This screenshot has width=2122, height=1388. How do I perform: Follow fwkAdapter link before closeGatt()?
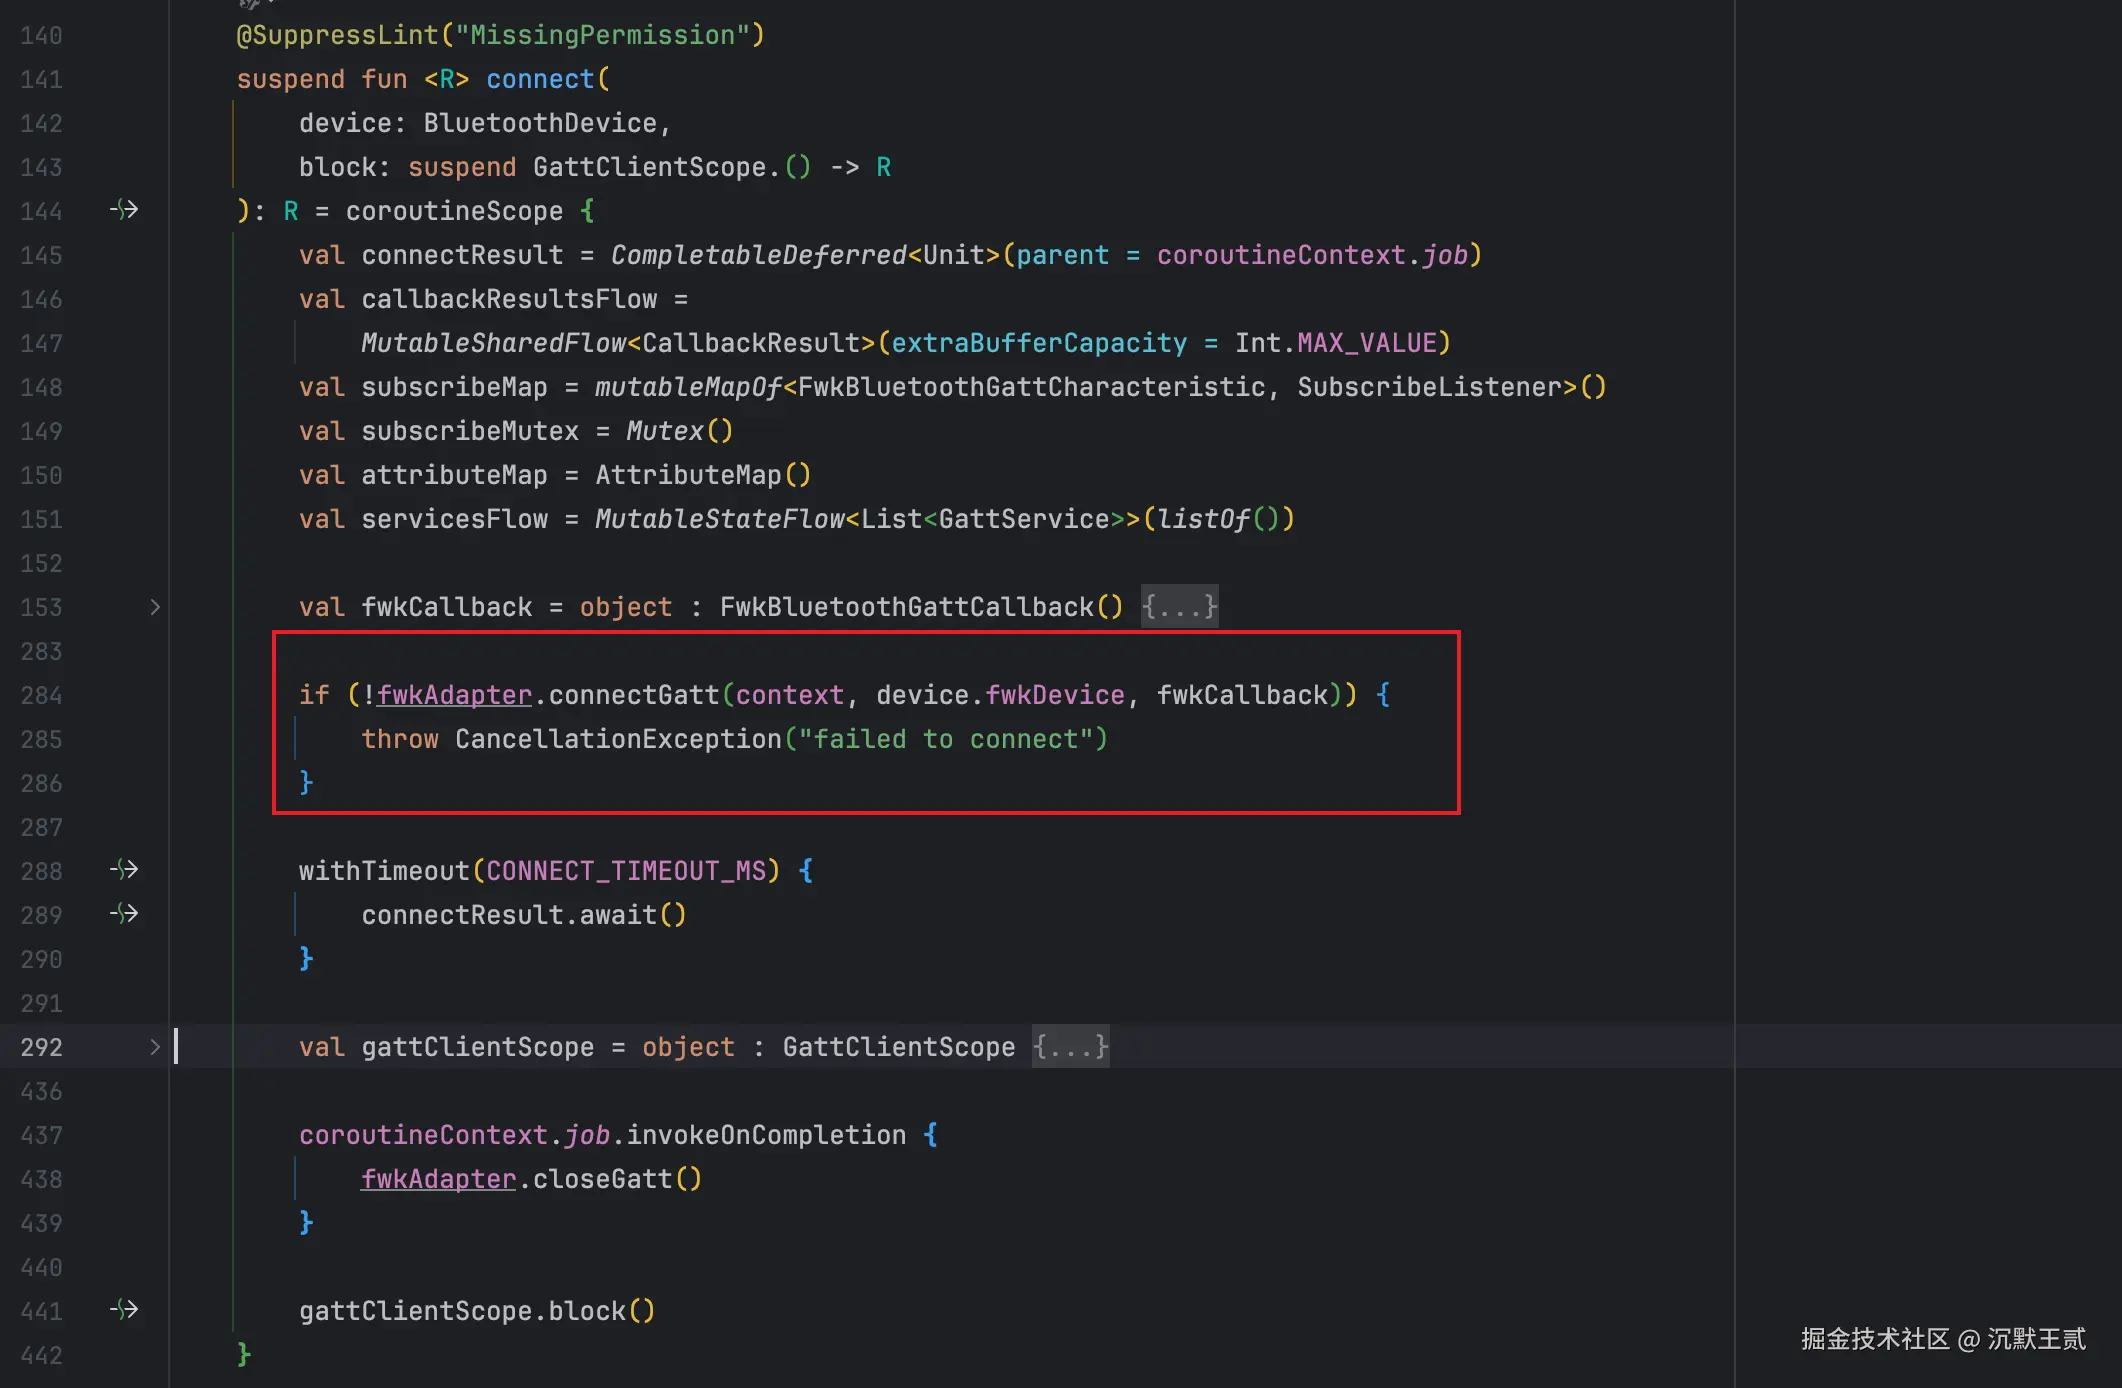(438, 1179)
